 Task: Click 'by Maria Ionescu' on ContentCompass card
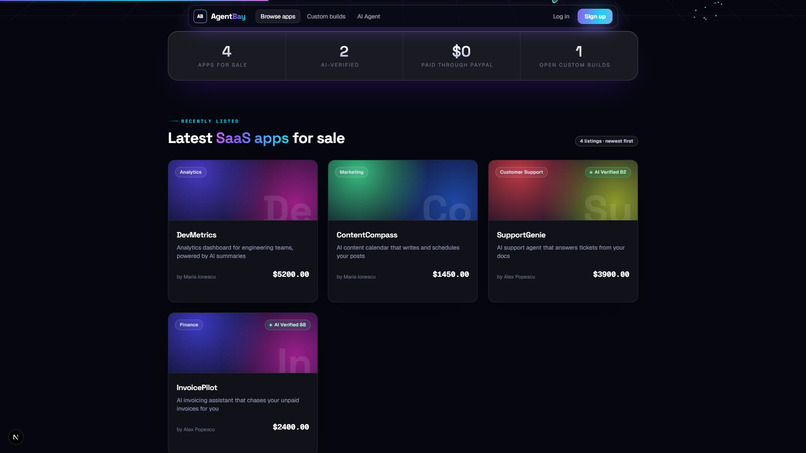point(356,277)
